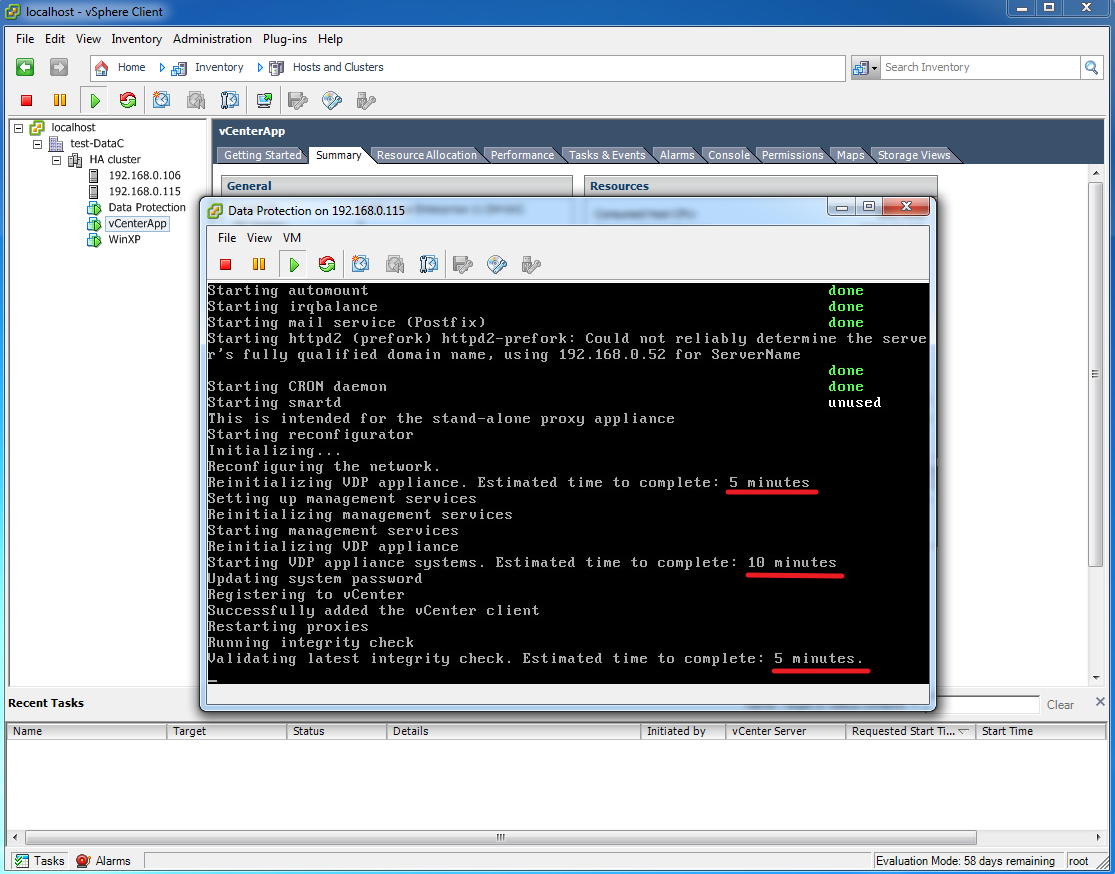Open VM menu in Data Protection console
The image size is (1115, 874).
point(292,238)
